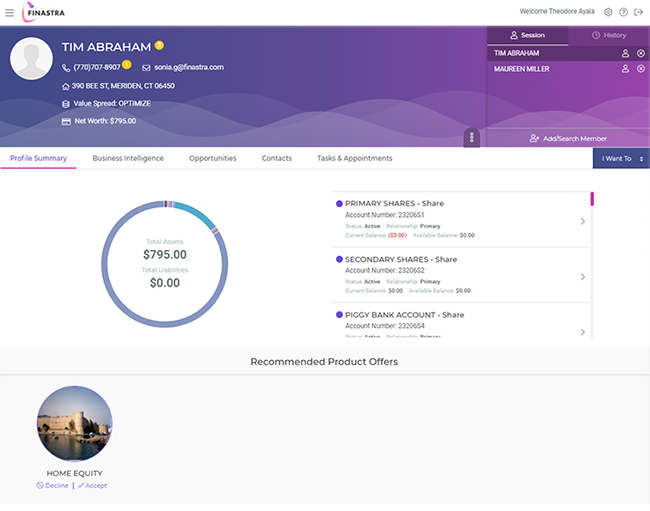Open the hamburger navigation menu
The image size is (650, 511).
click(x=10, y=12)
